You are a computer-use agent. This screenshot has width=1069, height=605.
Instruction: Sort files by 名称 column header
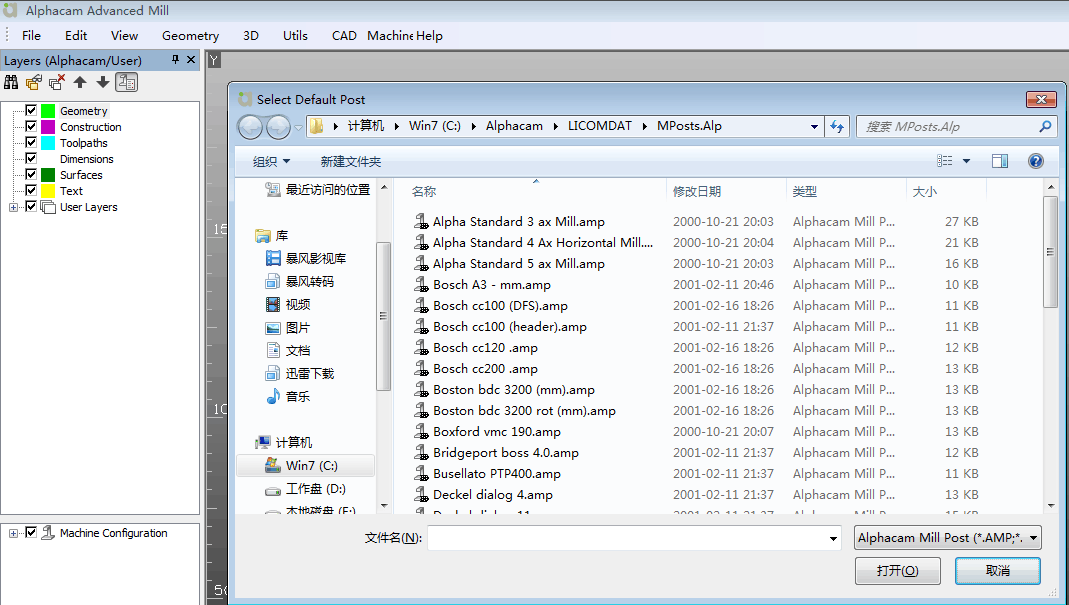537,192
